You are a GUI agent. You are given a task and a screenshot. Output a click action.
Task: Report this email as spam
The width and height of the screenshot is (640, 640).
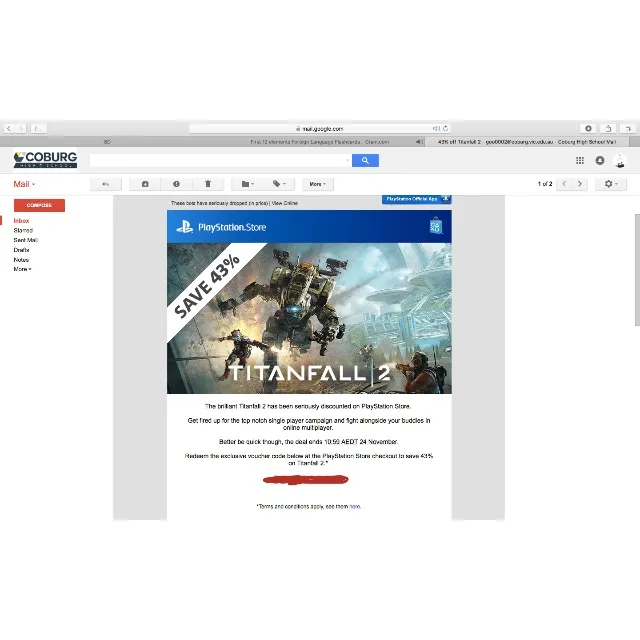[176, 184]
